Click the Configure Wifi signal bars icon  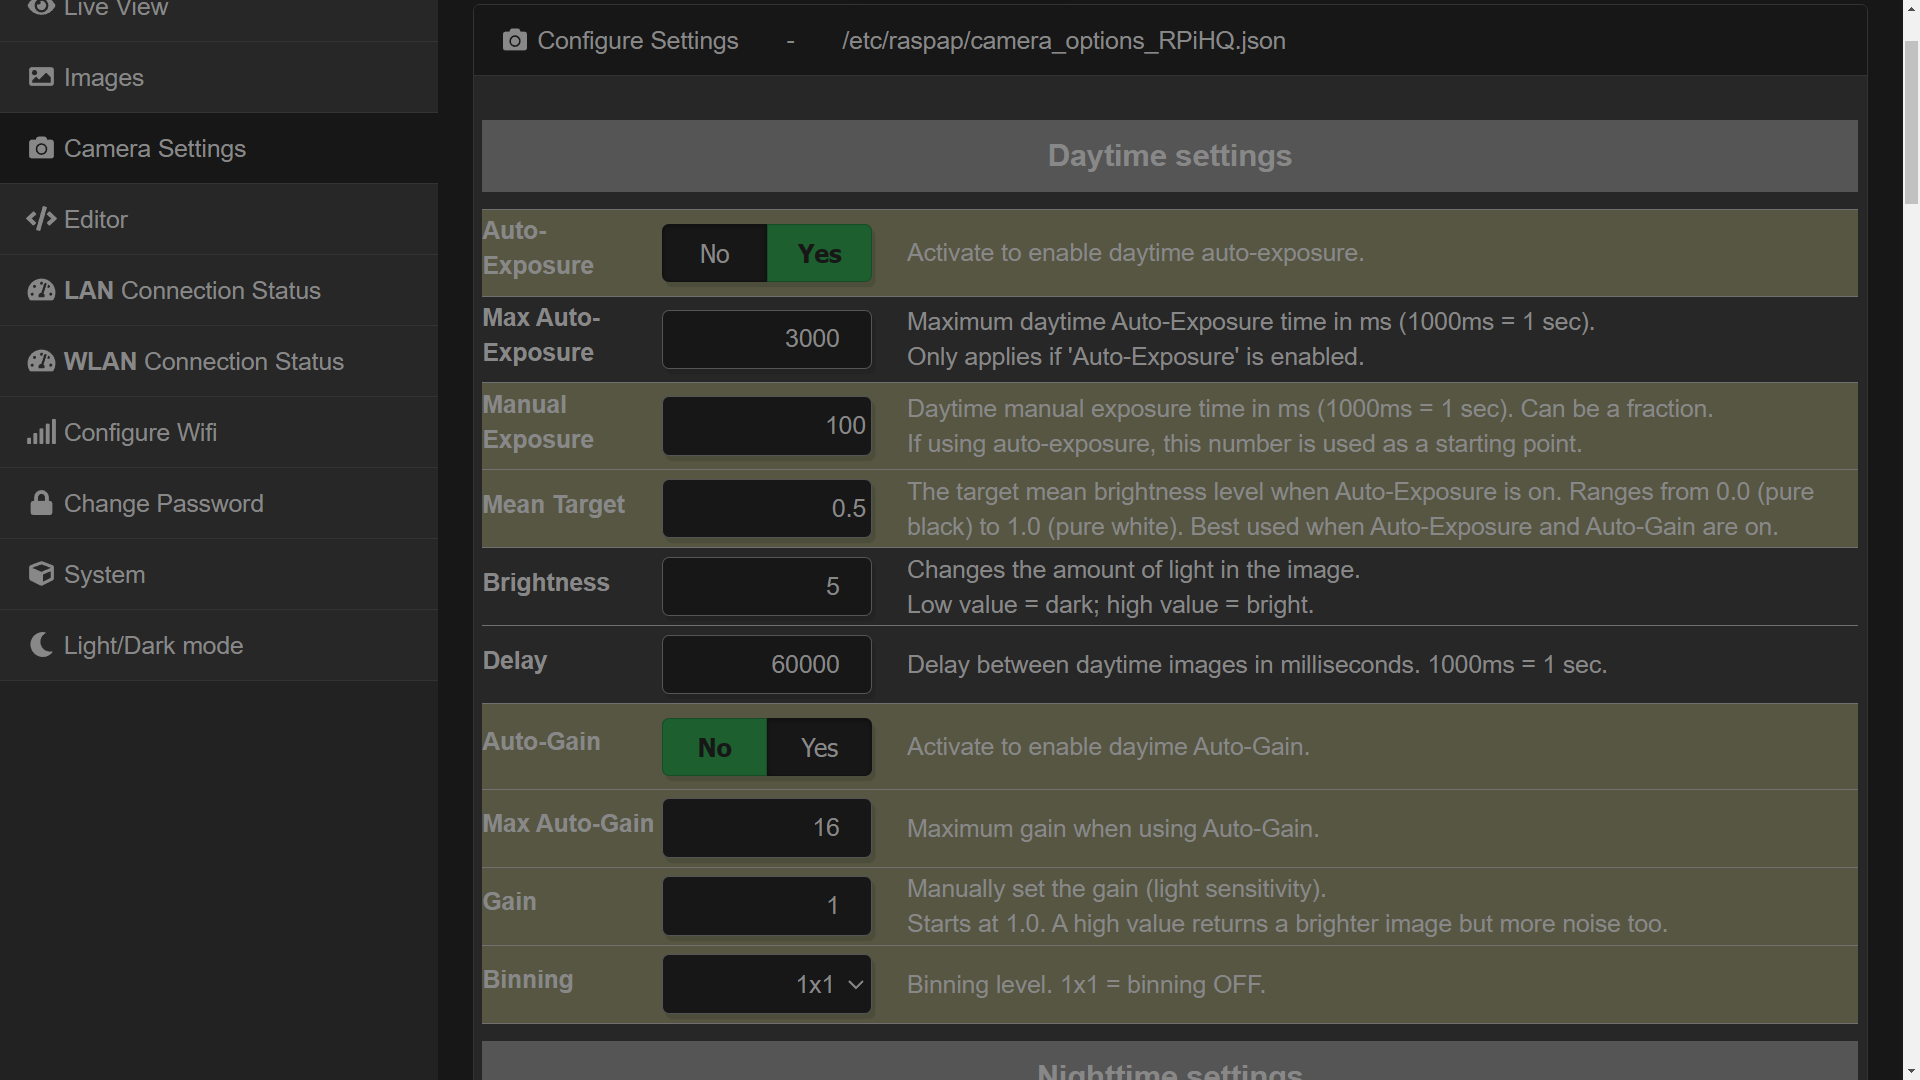tap(41, 432)
